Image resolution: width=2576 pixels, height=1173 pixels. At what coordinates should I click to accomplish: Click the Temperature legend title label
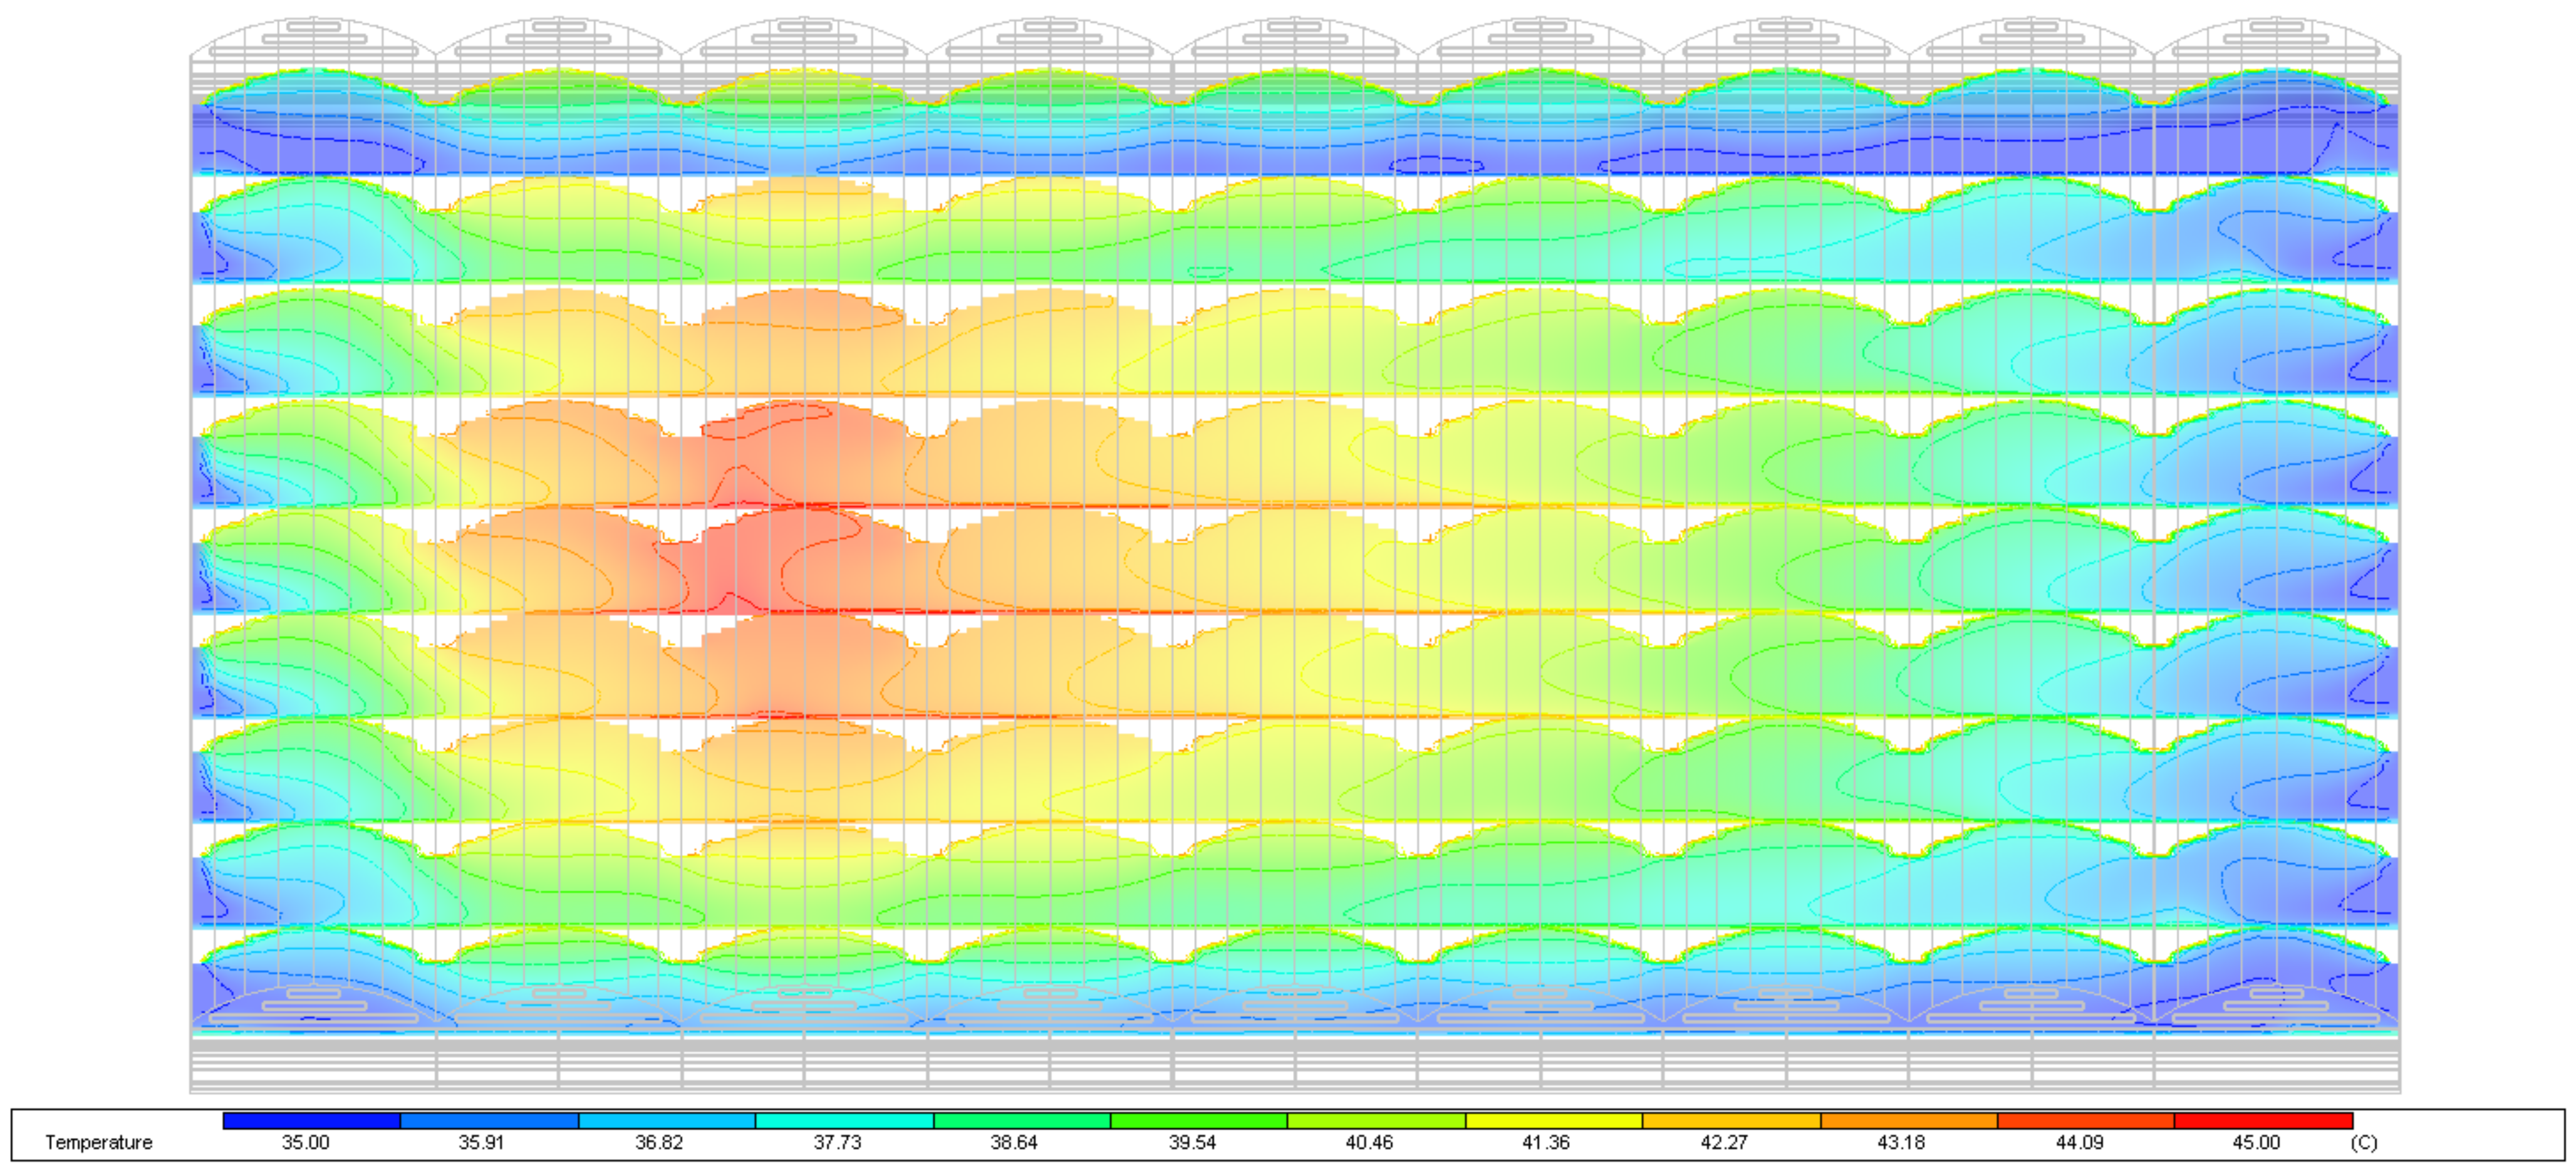[98, 1143]
